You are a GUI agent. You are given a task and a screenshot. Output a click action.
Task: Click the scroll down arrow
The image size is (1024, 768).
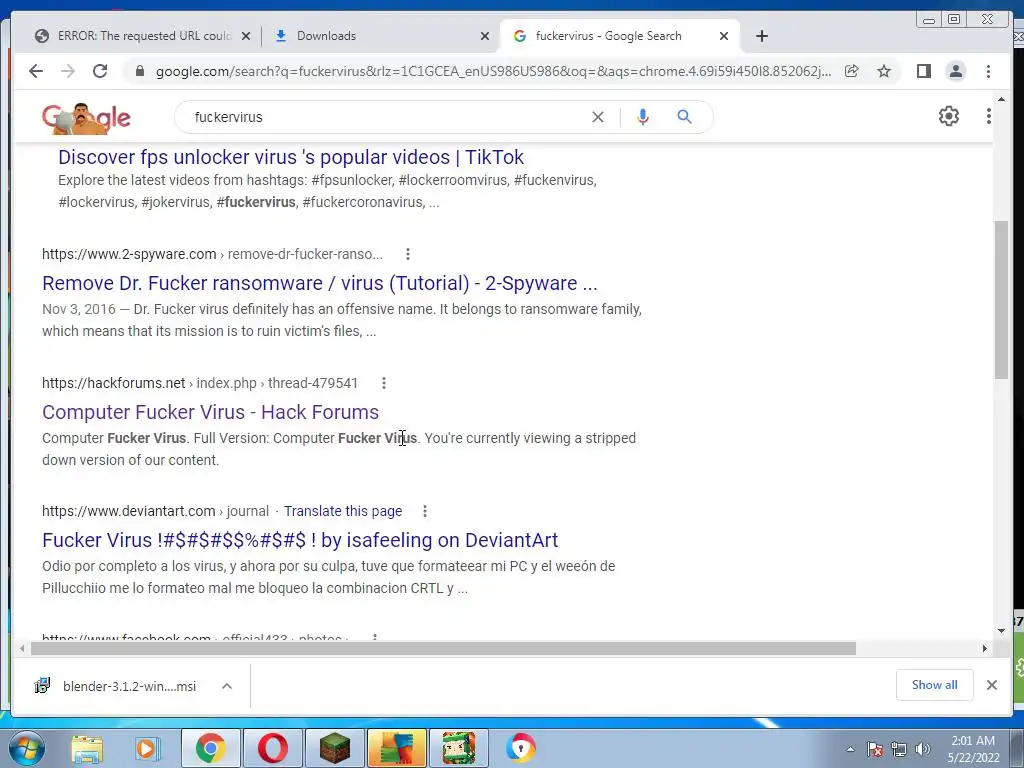pos(1001,631)
